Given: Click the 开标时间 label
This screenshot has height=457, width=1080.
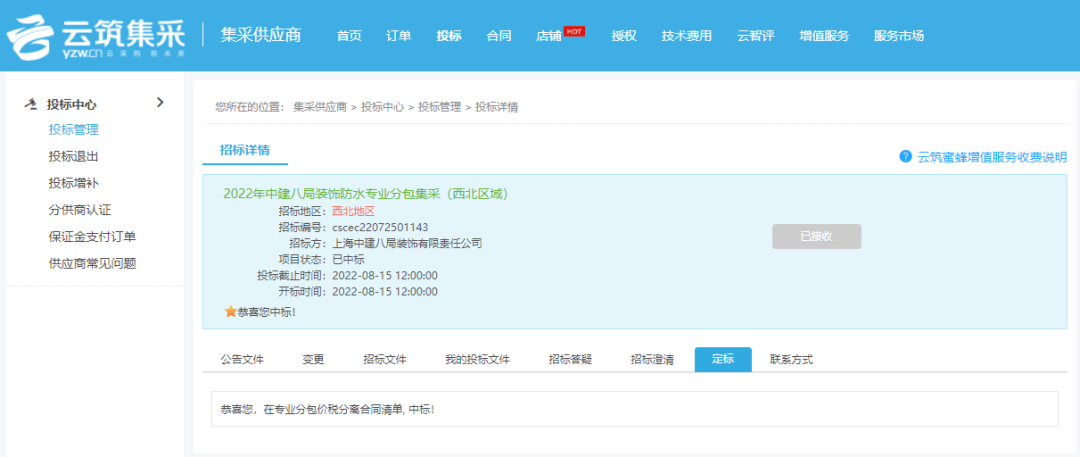Looking at the screenshot, I should tap(302, 292).
